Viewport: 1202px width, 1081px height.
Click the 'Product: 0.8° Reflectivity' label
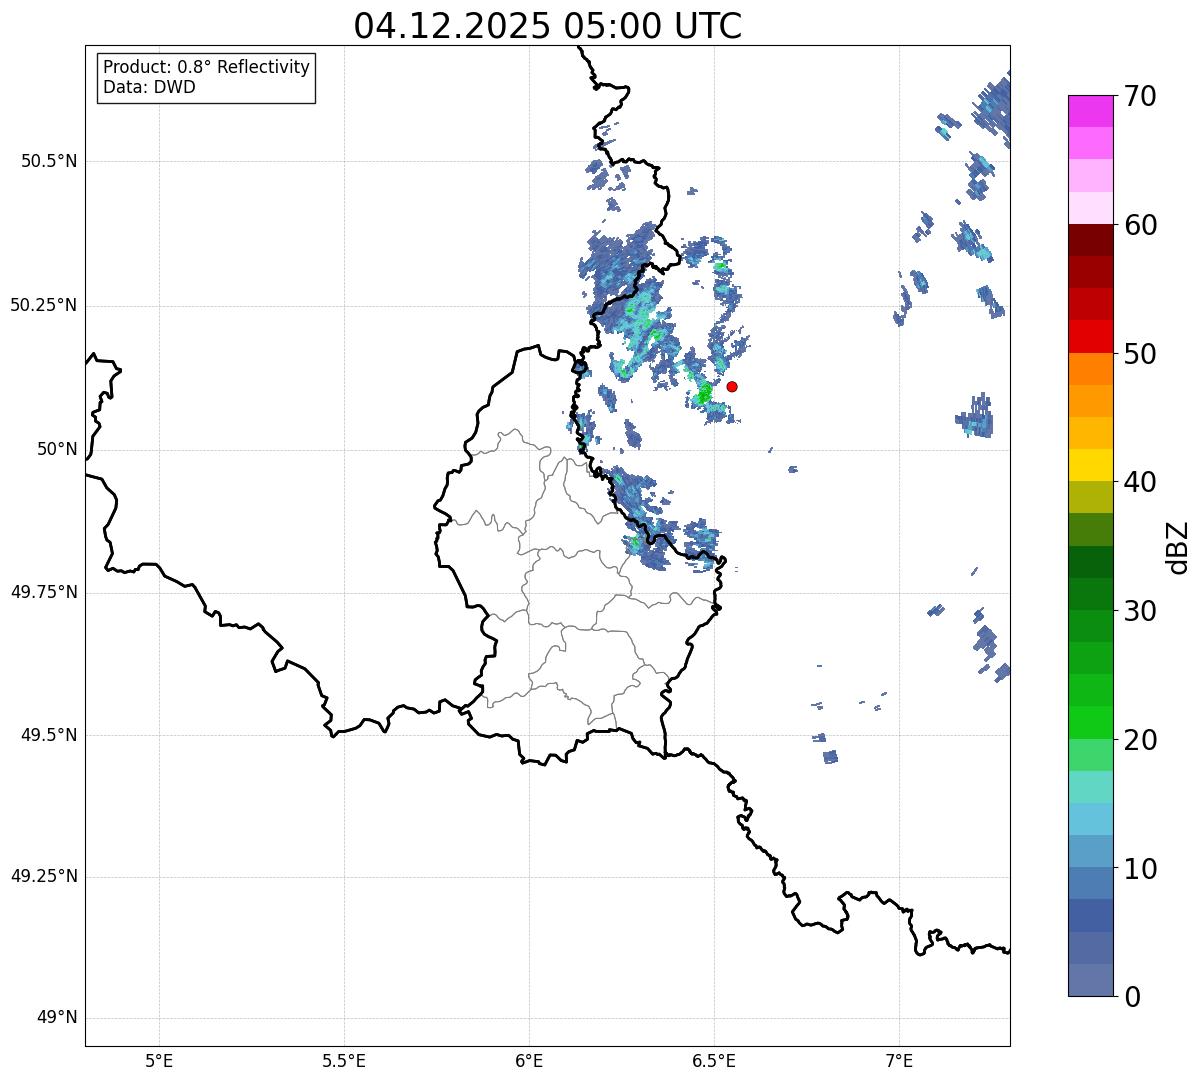(207, 67)
